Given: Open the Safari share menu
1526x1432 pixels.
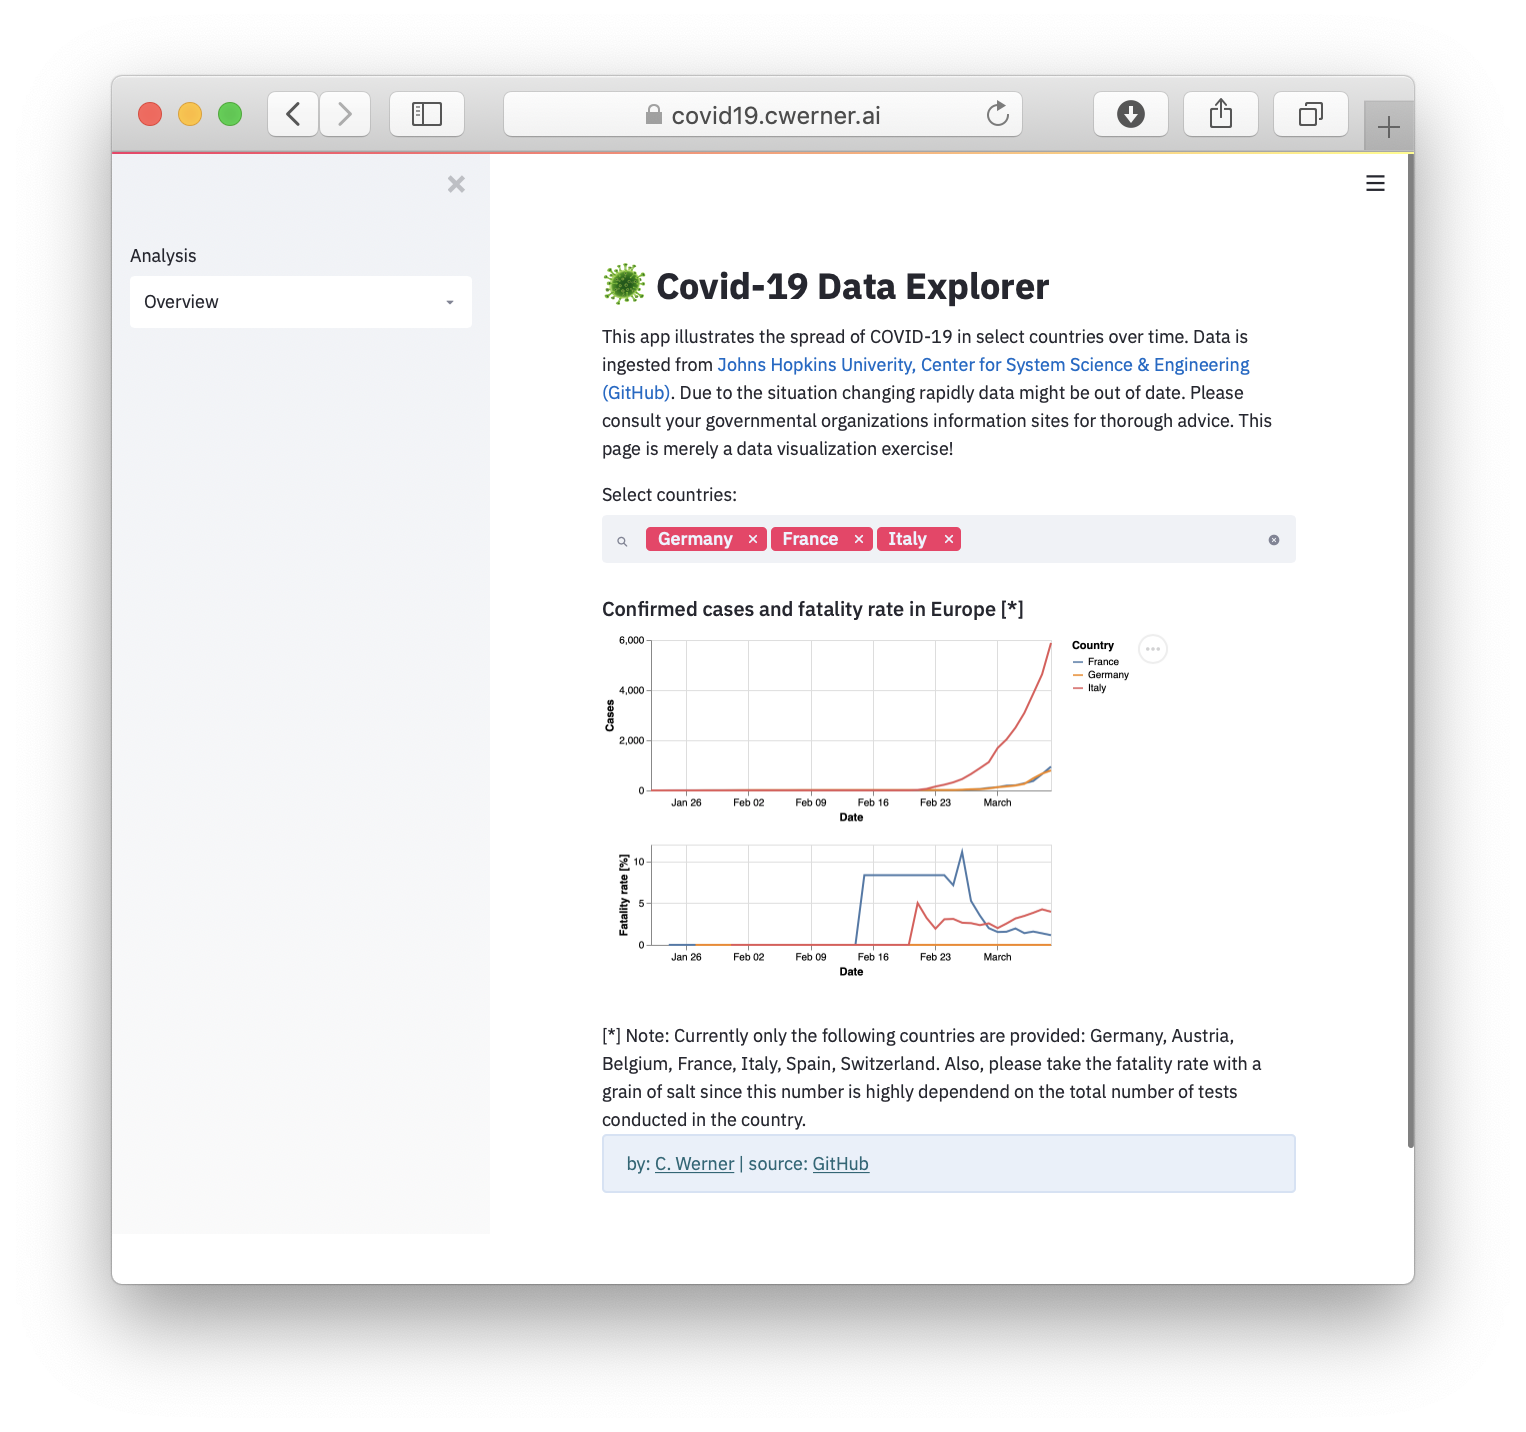Looking at the screenshot, I should point(1220,114).
